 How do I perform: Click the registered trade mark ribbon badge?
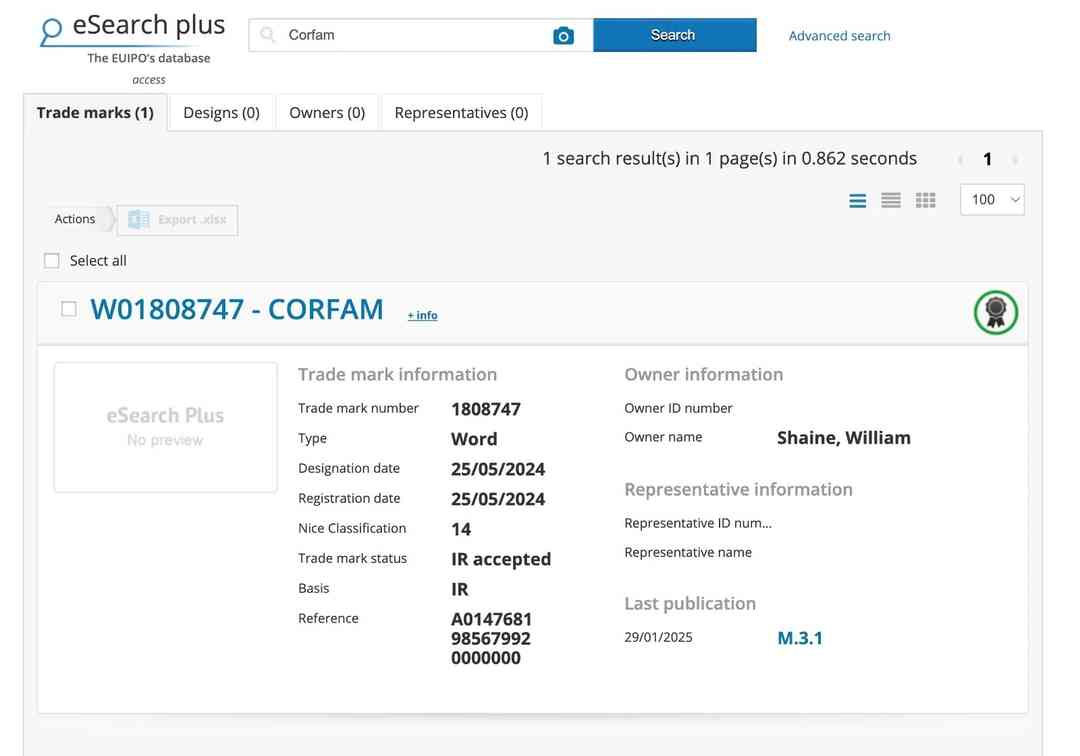click(995, 312)
